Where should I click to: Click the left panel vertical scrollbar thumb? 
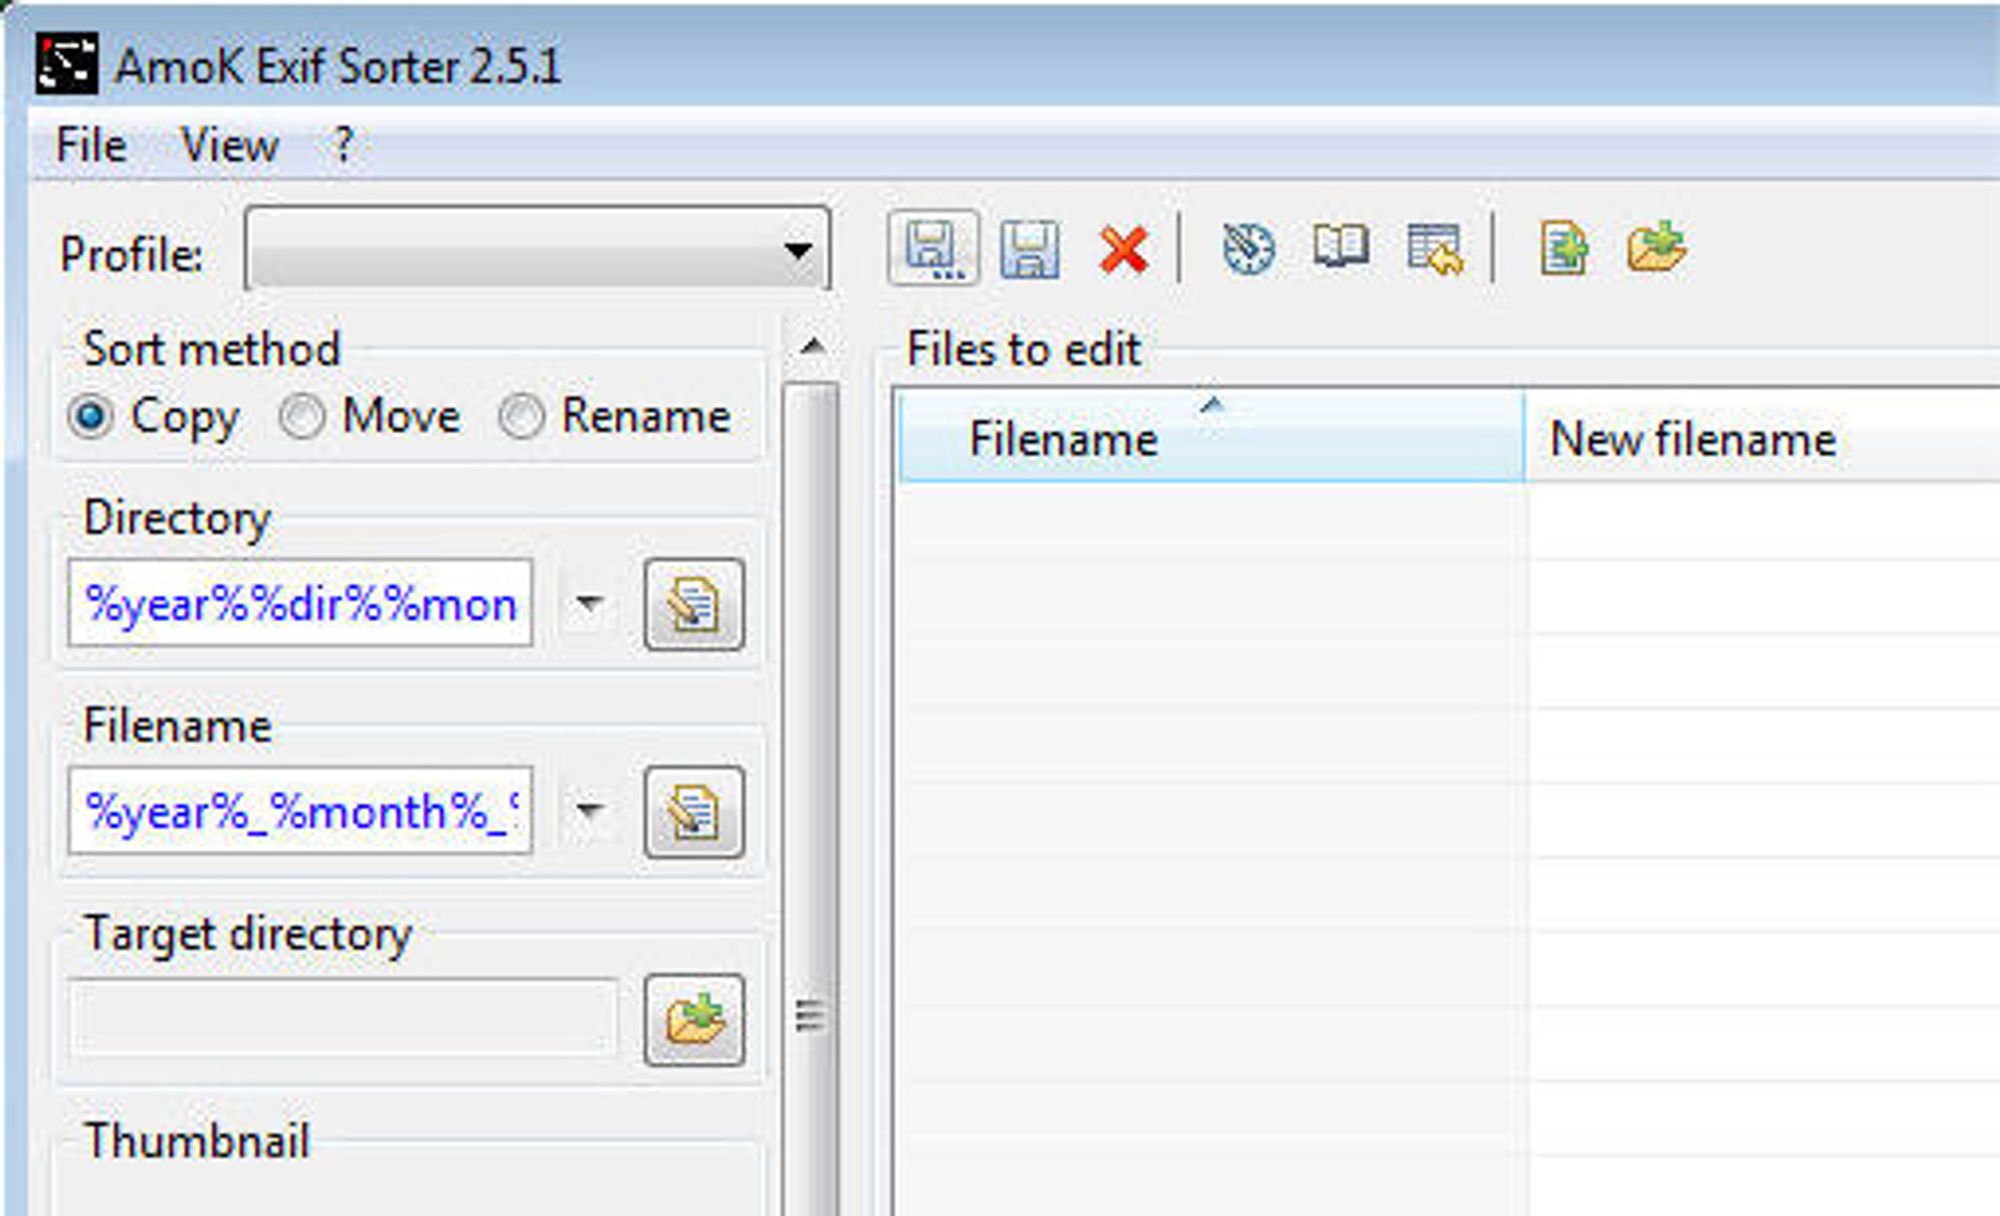point(811,800)
